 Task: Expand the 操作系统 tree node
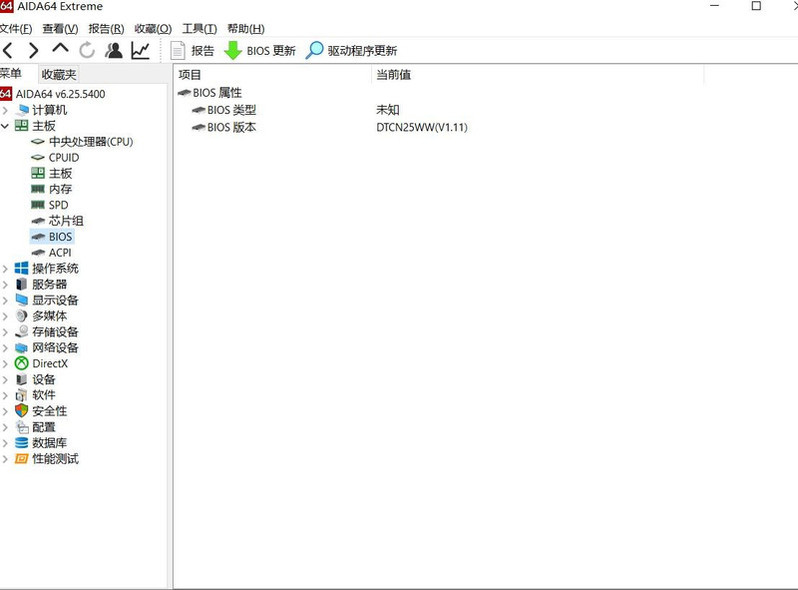6,268
